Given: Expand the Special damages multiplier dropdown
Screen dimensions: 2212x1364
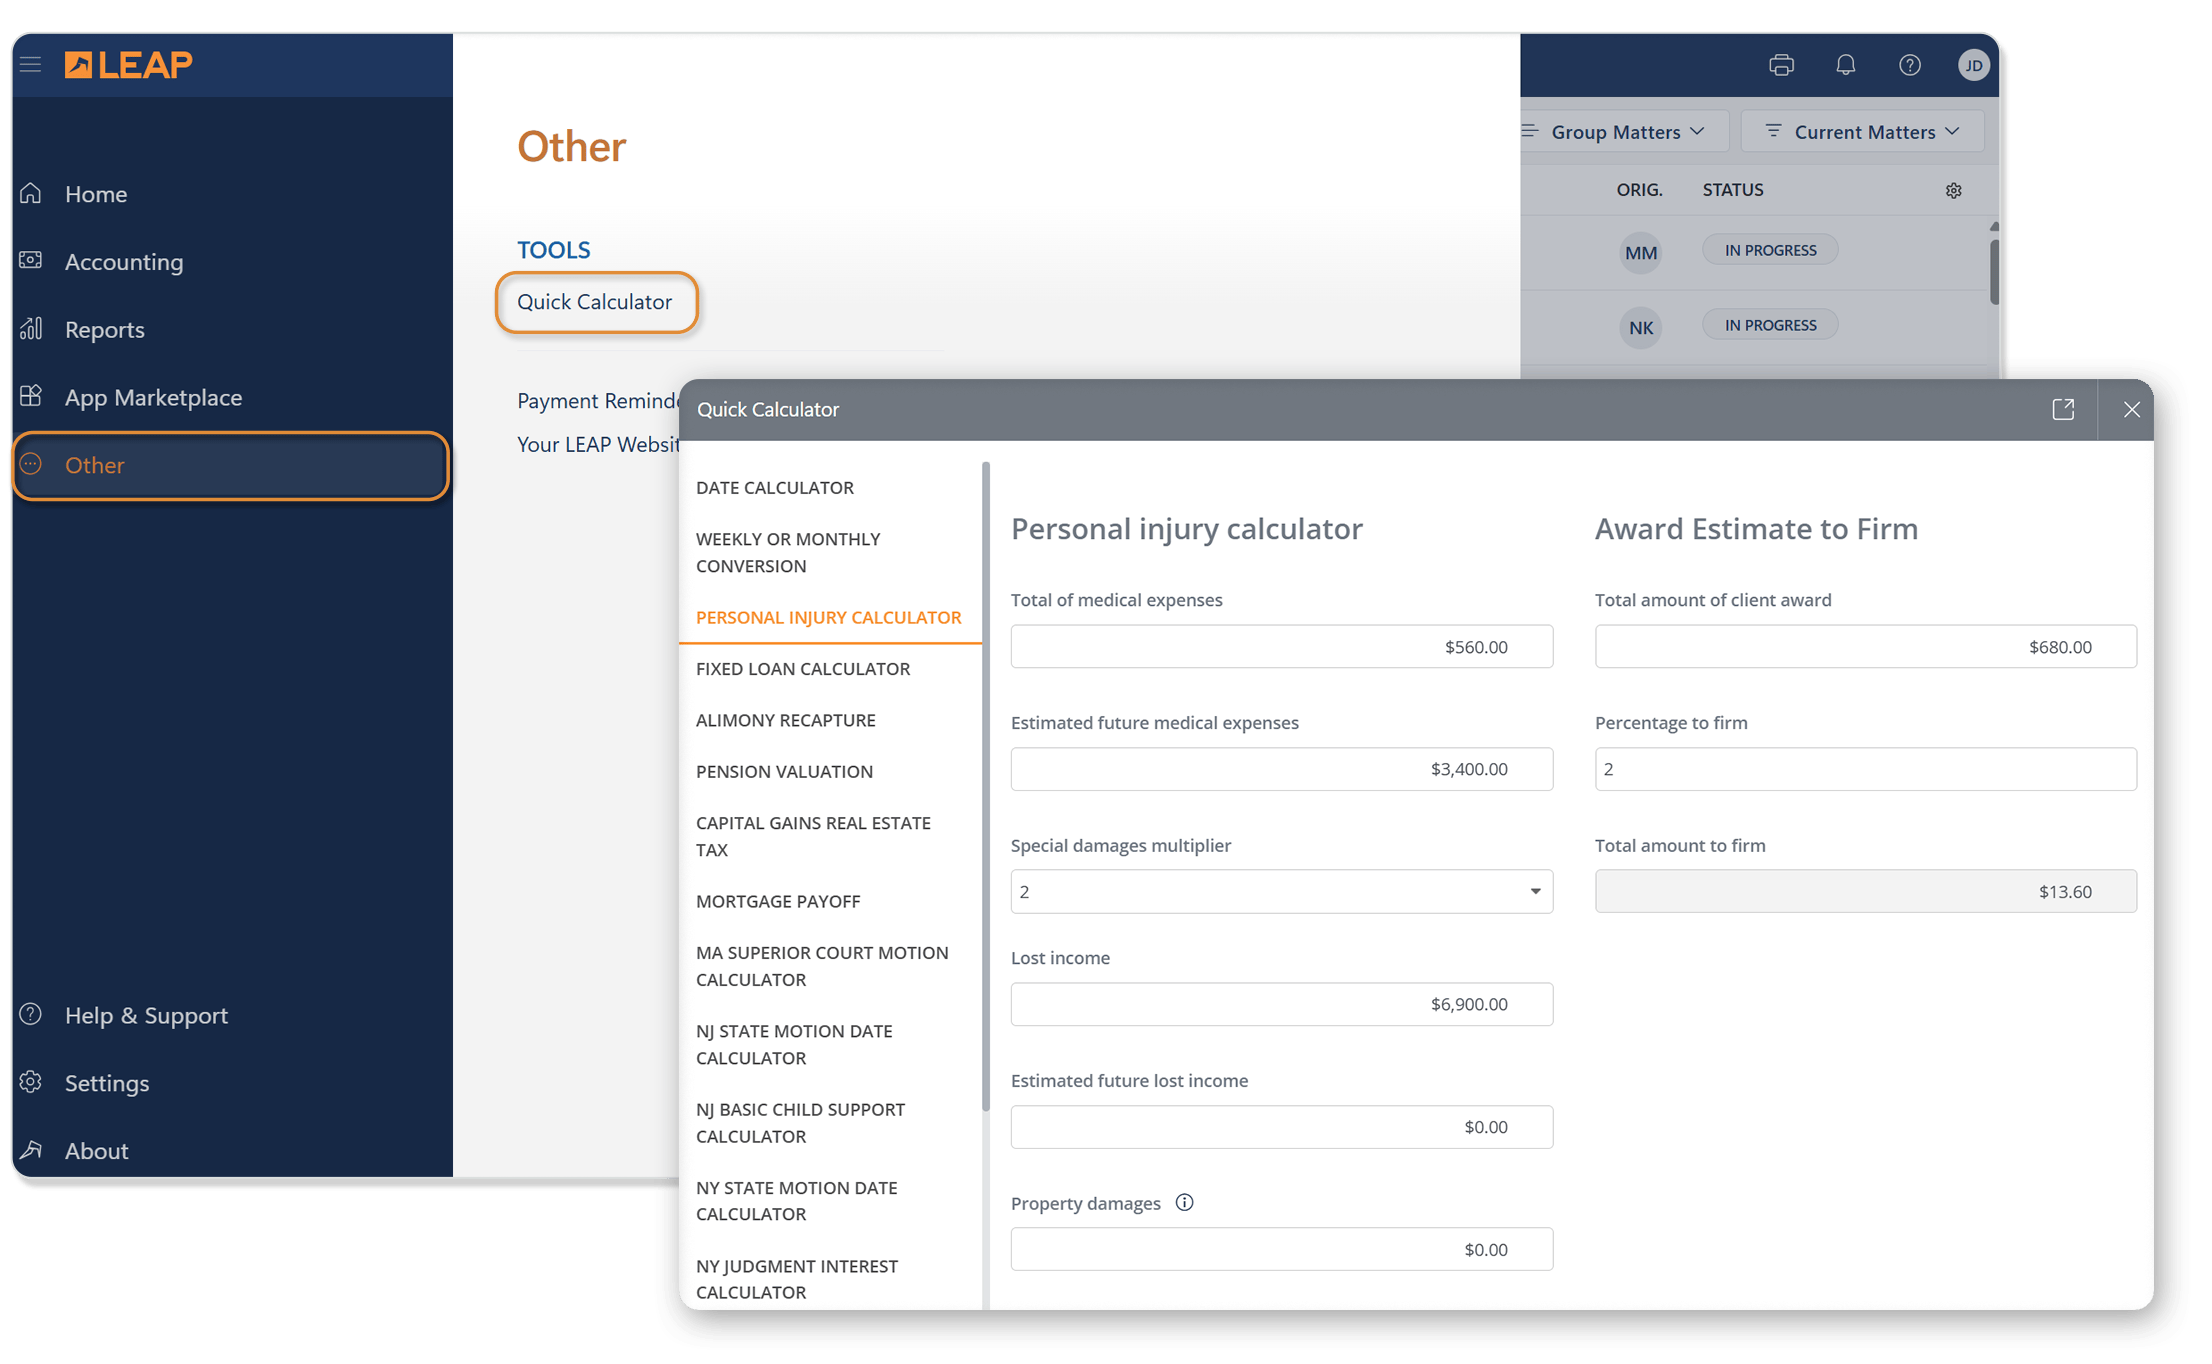Looking at the screenshot, I should (x=1281, y=891).
